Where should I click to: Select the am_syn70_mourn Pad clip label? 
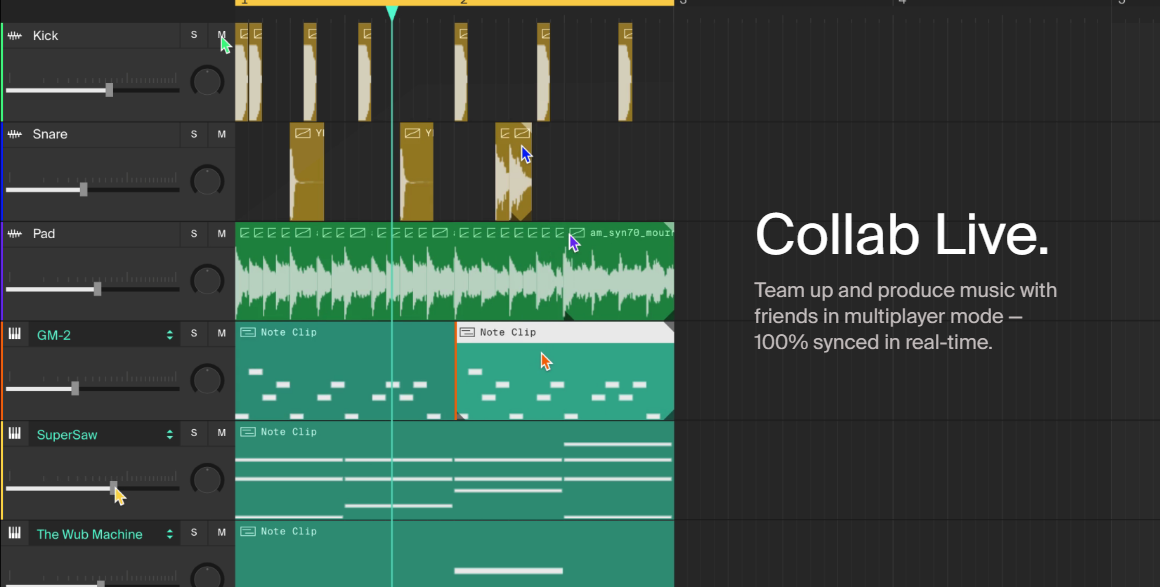coord(632,232)
